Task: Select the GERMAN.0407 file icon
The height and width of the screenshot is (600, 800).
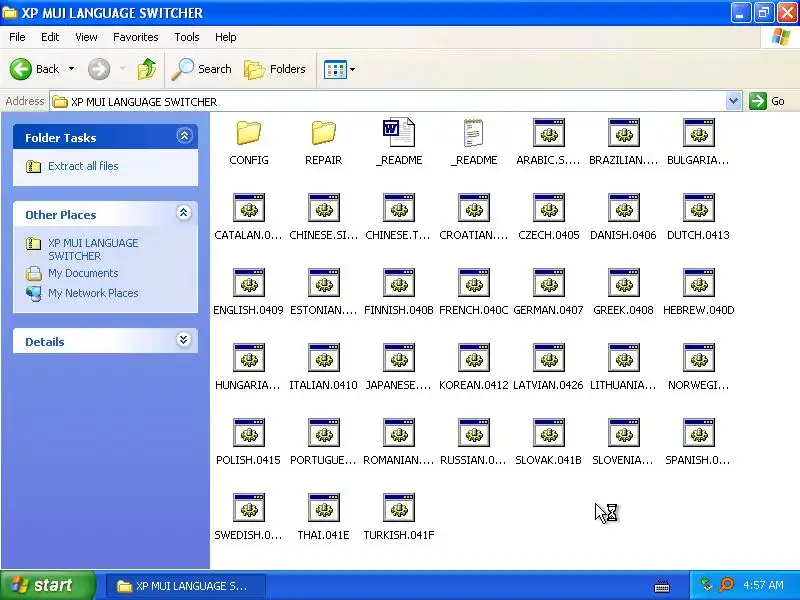Action: click(548, 283)
